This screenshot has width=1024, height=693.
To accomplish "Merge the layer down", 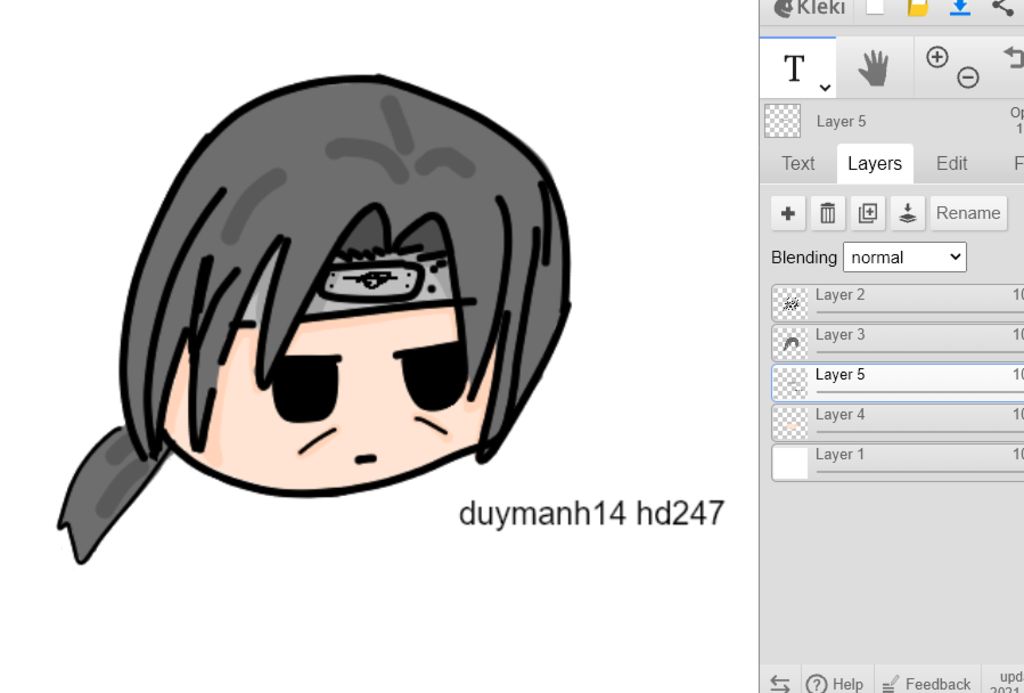I will pos(907,213).
